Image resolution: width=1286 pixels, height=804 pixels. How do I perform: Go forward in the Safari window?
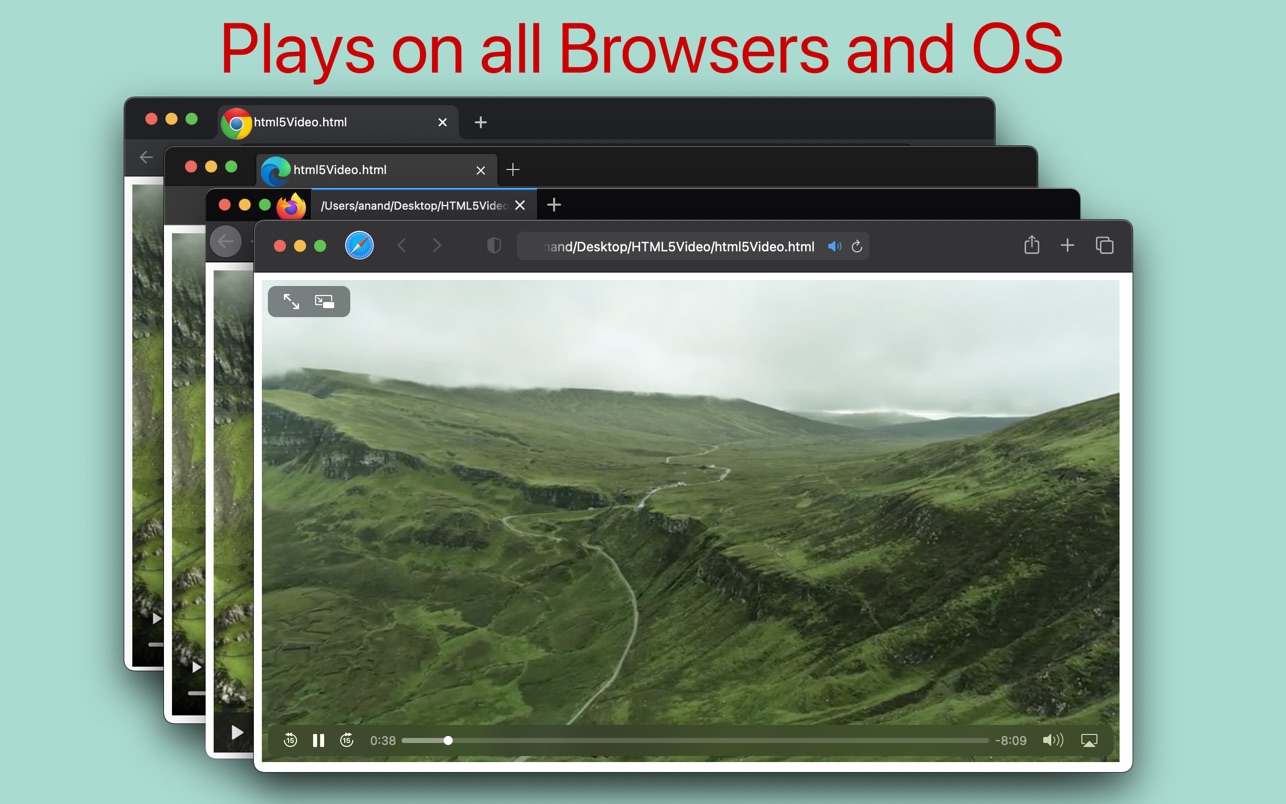(x=437, y=246)
